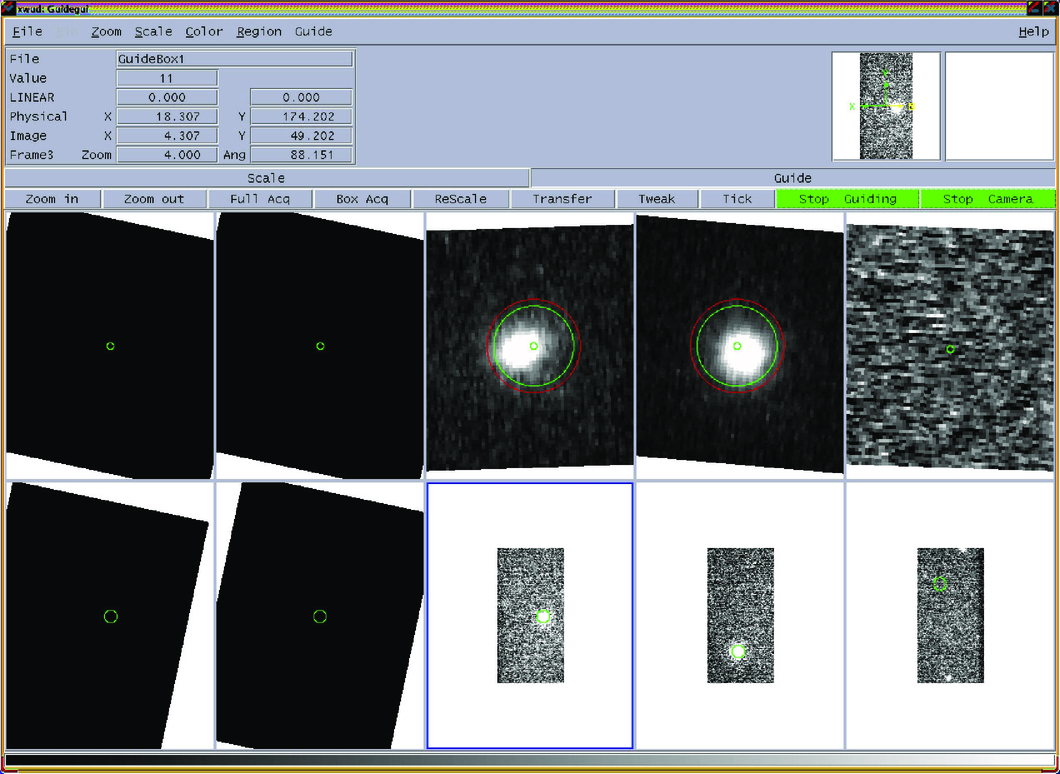Open the File menu

coord(27,32)
